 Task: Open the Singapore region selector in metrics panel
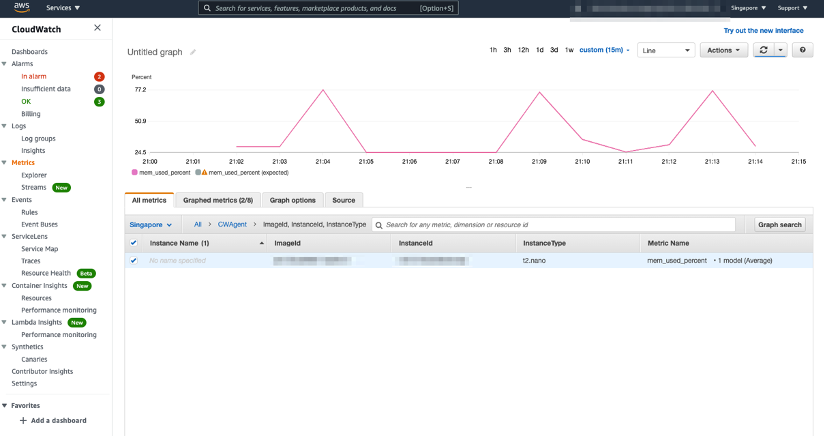[x=150, y=225]
